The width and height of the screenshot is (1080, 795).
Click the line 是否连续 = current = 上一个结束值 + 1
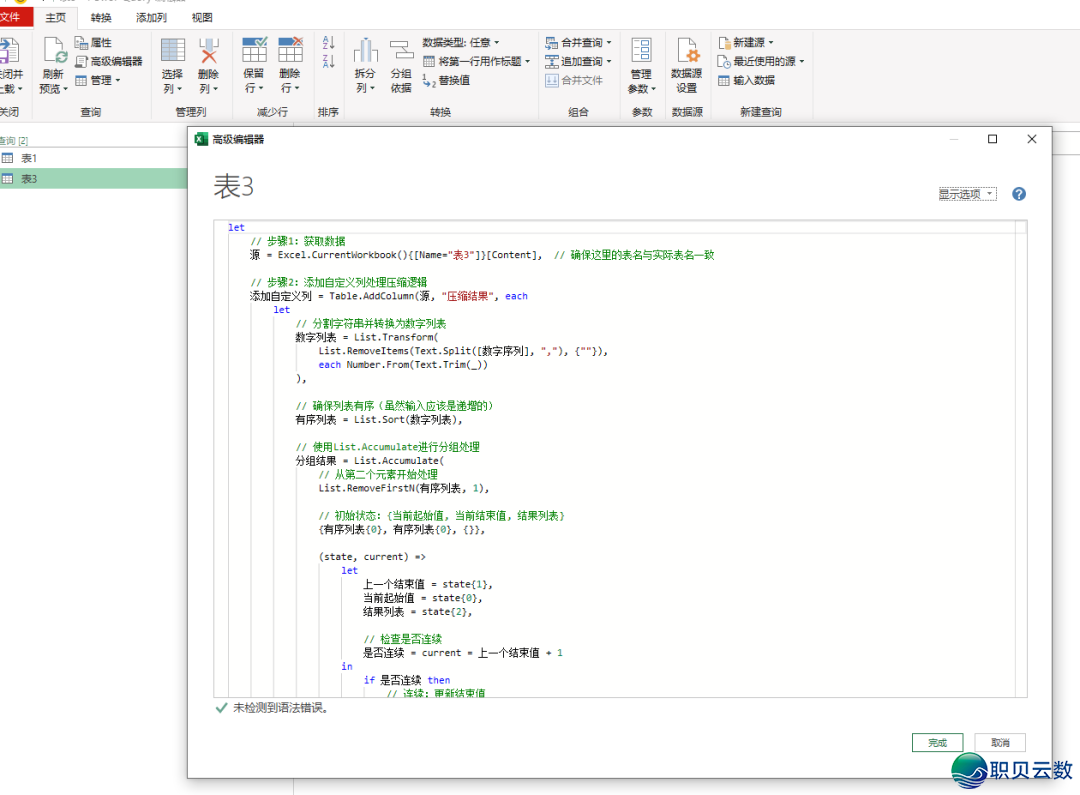[x=463, y=653]
